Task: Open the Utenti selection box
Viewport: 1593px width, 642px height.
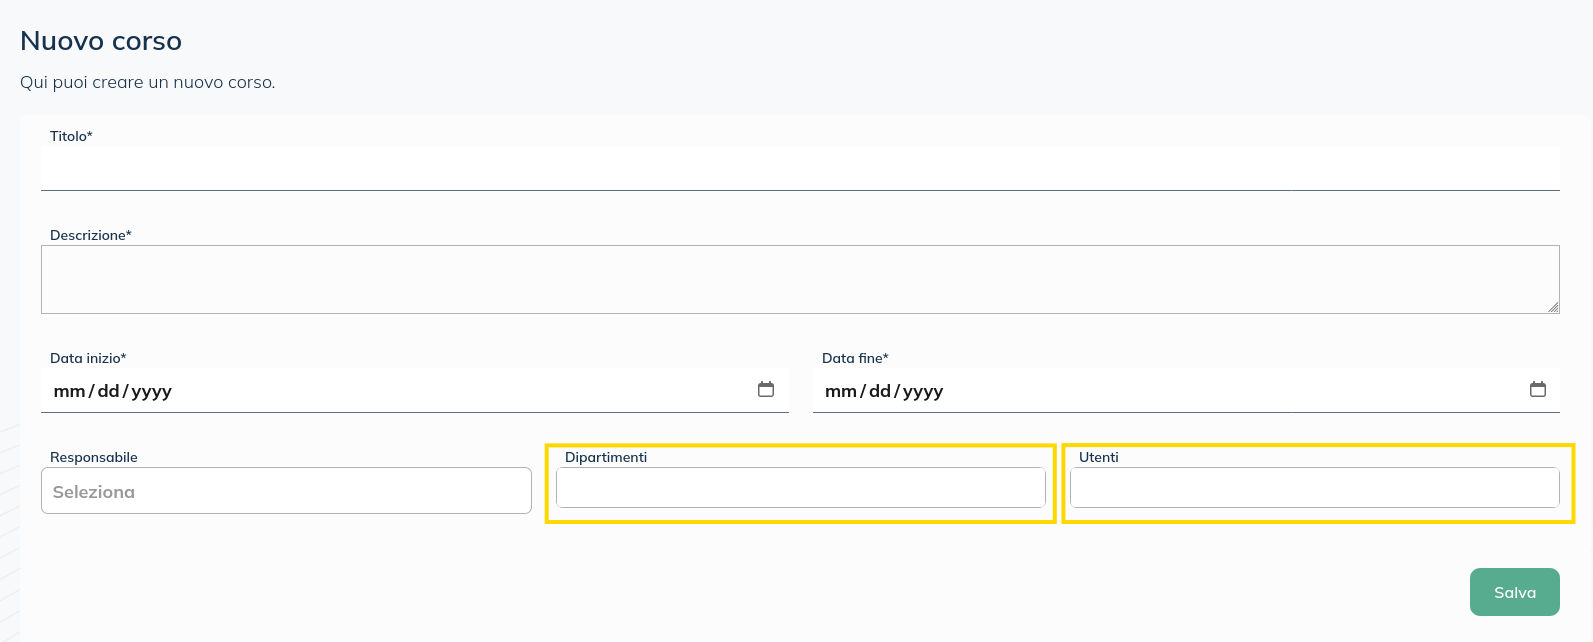Action: tap(1314, 488)
